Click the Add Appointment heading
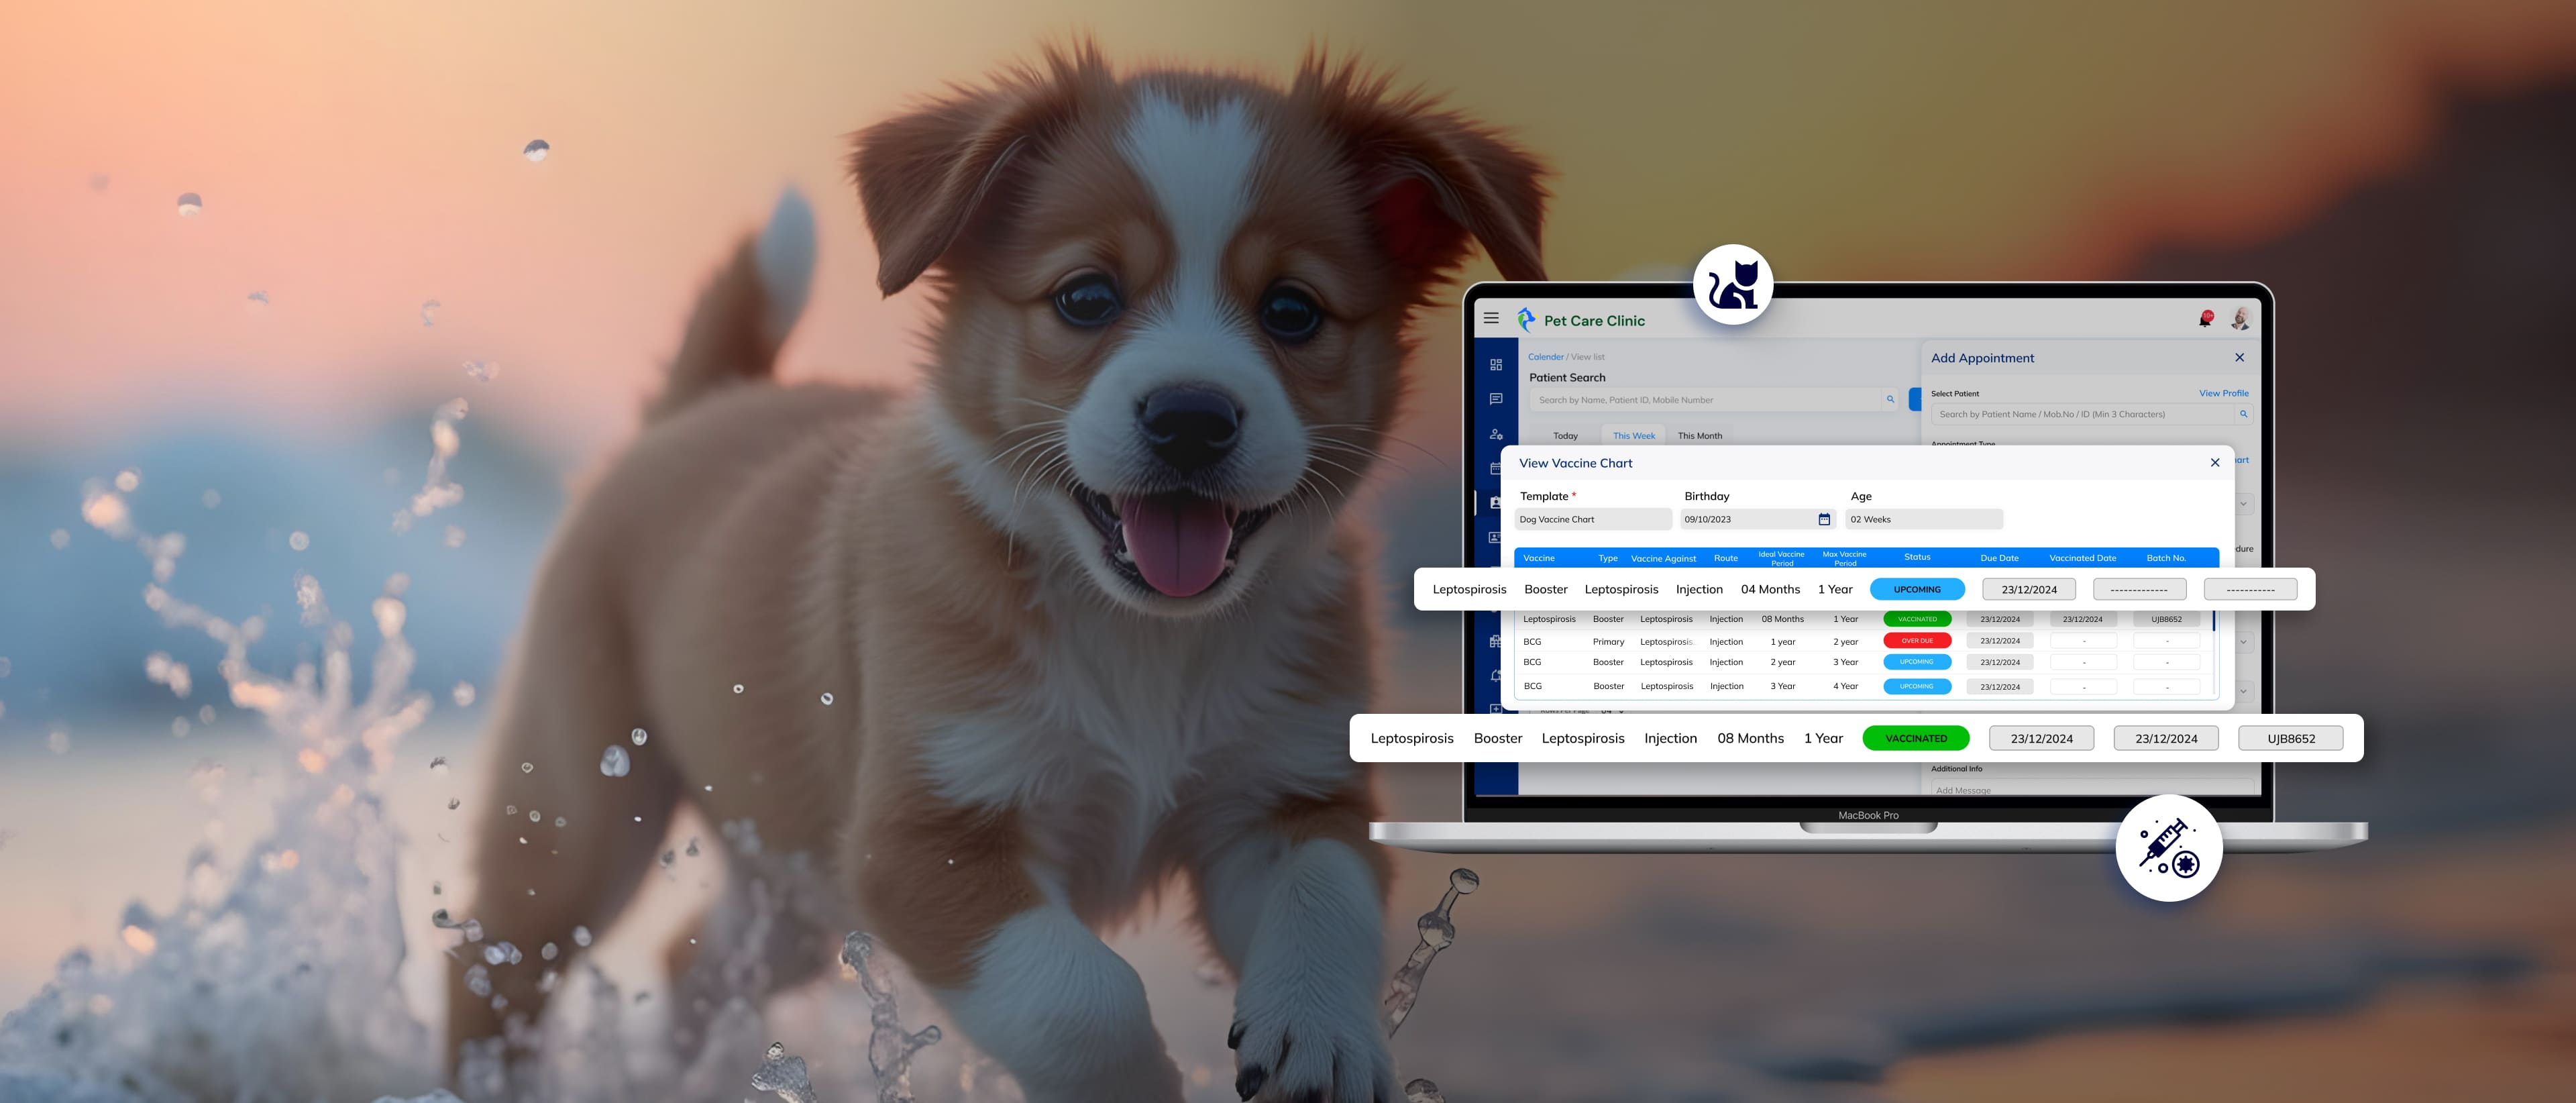The width and height of the screenshot is (2576, 1103). pos(1982,358)
